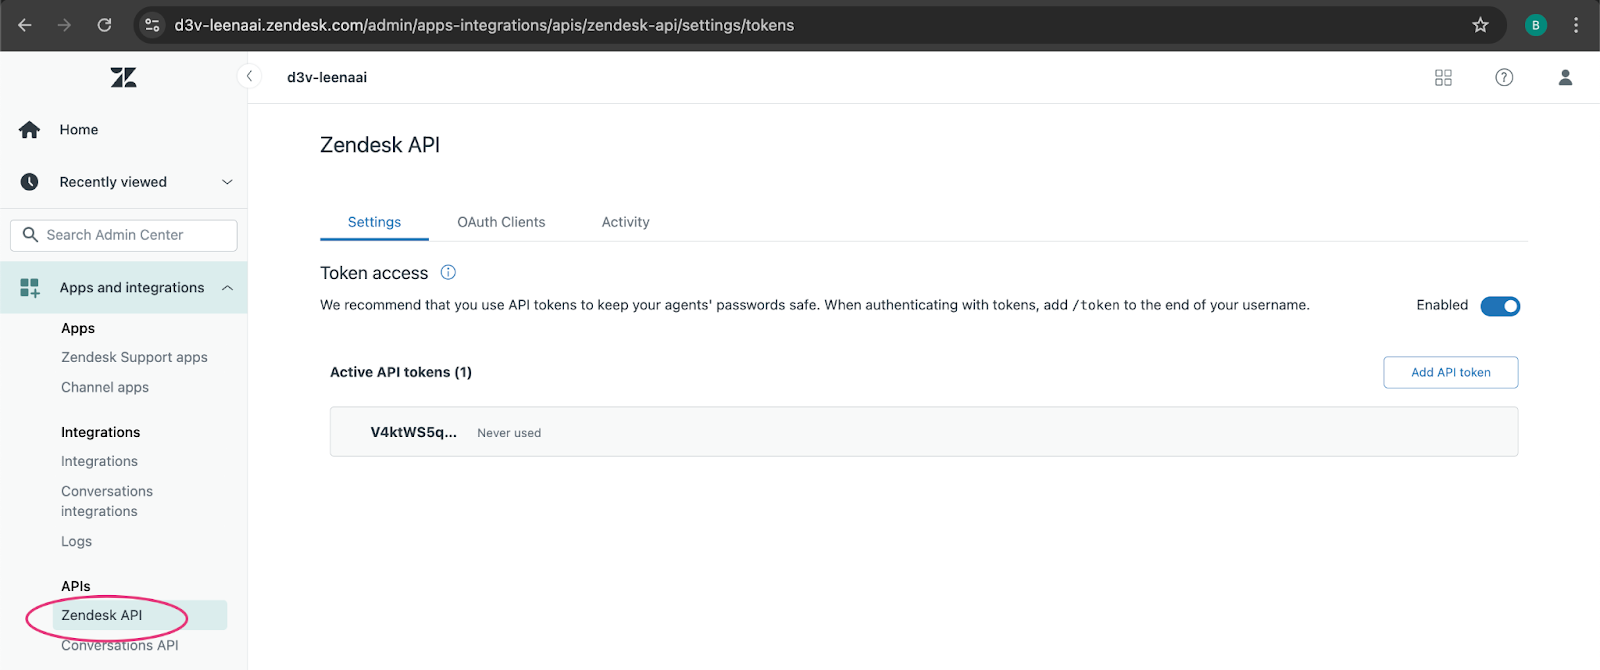Screen dimensions: 1600x670
Task: Click the search magnifier icon
Action: [x=30, y=235]
